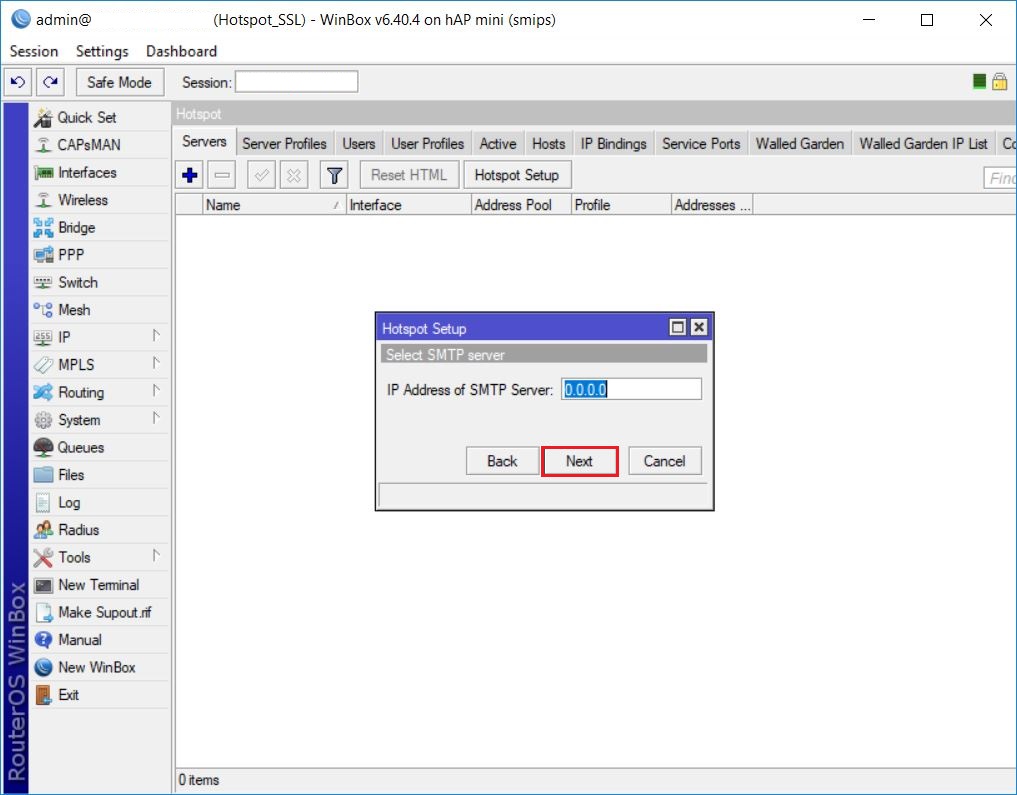Open the PPP menu

(101, 255)
